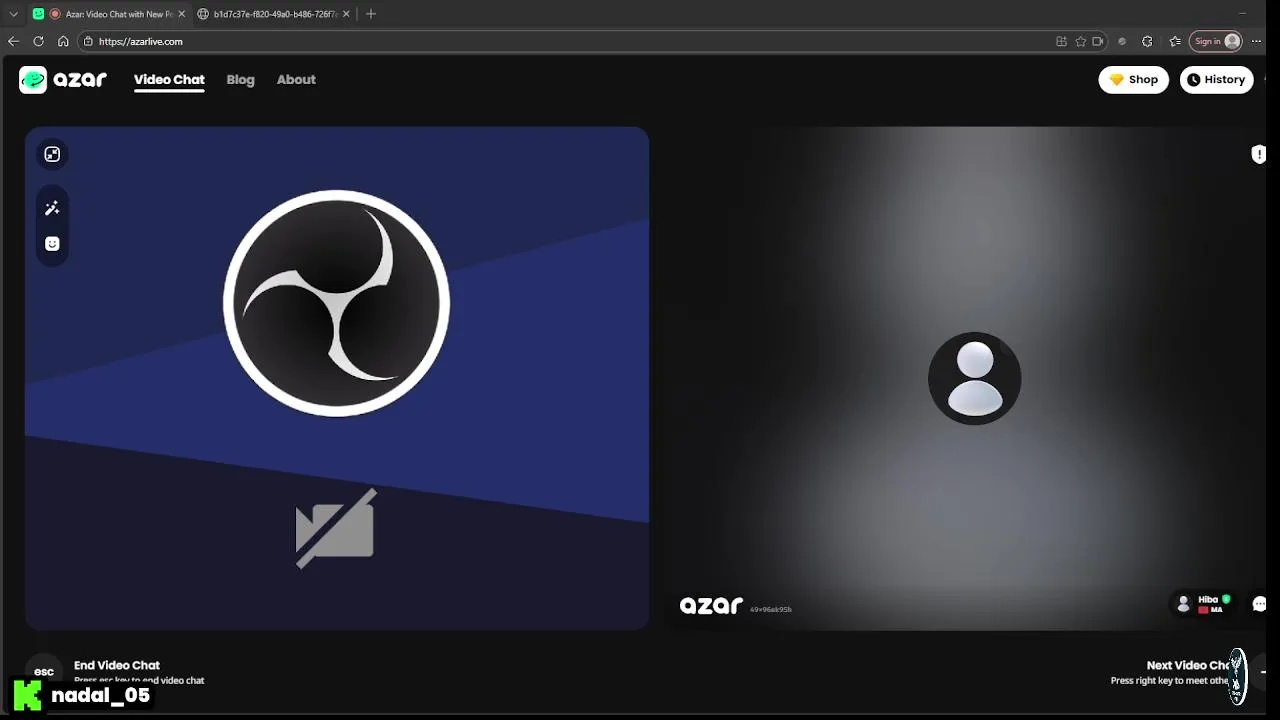Screen dimensions: 1280x720
Task: Toggle fullscreen view of local video
Action: pos(52,154)
